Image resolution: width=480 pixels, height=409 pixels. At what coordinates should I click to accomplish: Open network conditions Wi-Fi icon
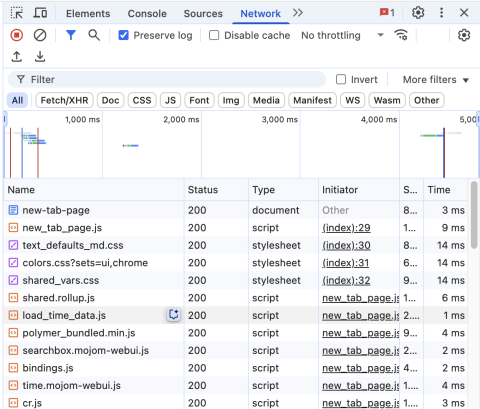click(x=401, y=35)
